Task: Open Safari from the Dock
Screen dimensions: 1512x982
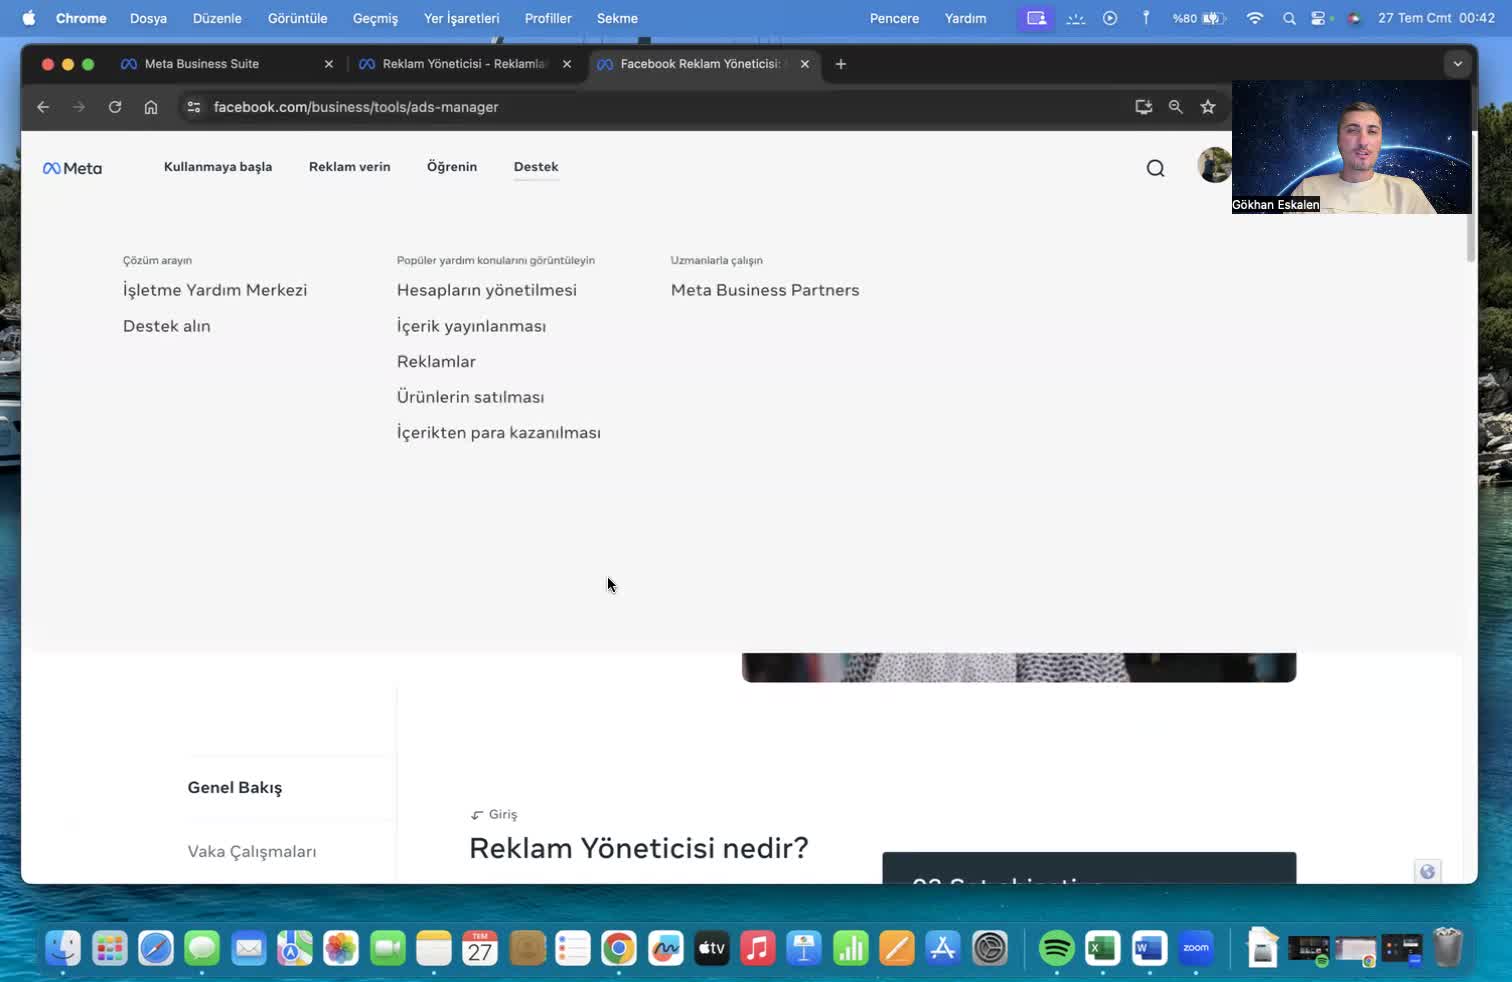Action: pyautogui.click(x=156, y=948)
